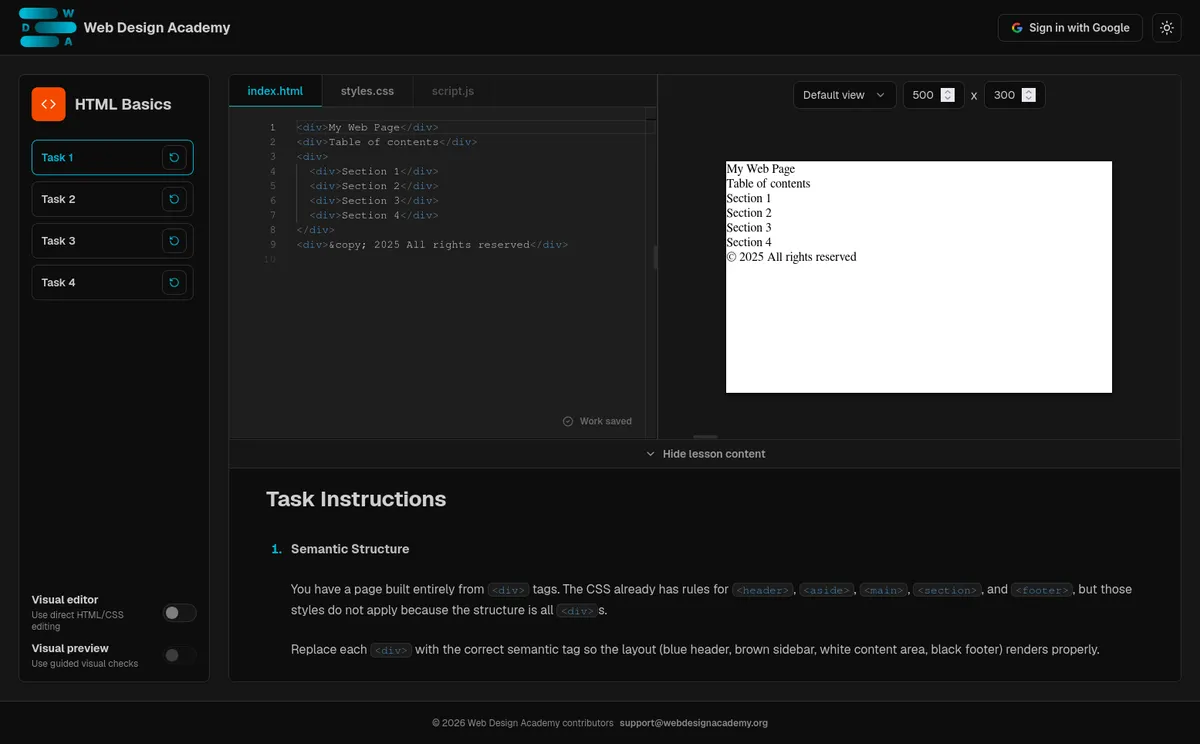
Task: Collapse lesson with Hide lesson content
Action: click(x=705, y=454)
